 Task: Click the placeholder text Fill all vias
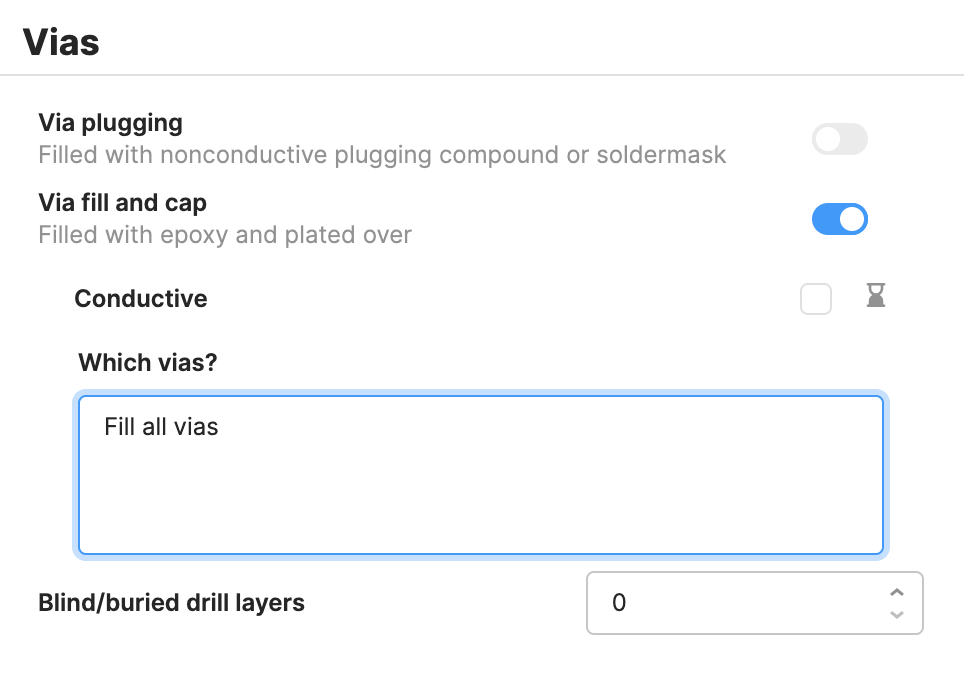160,426
